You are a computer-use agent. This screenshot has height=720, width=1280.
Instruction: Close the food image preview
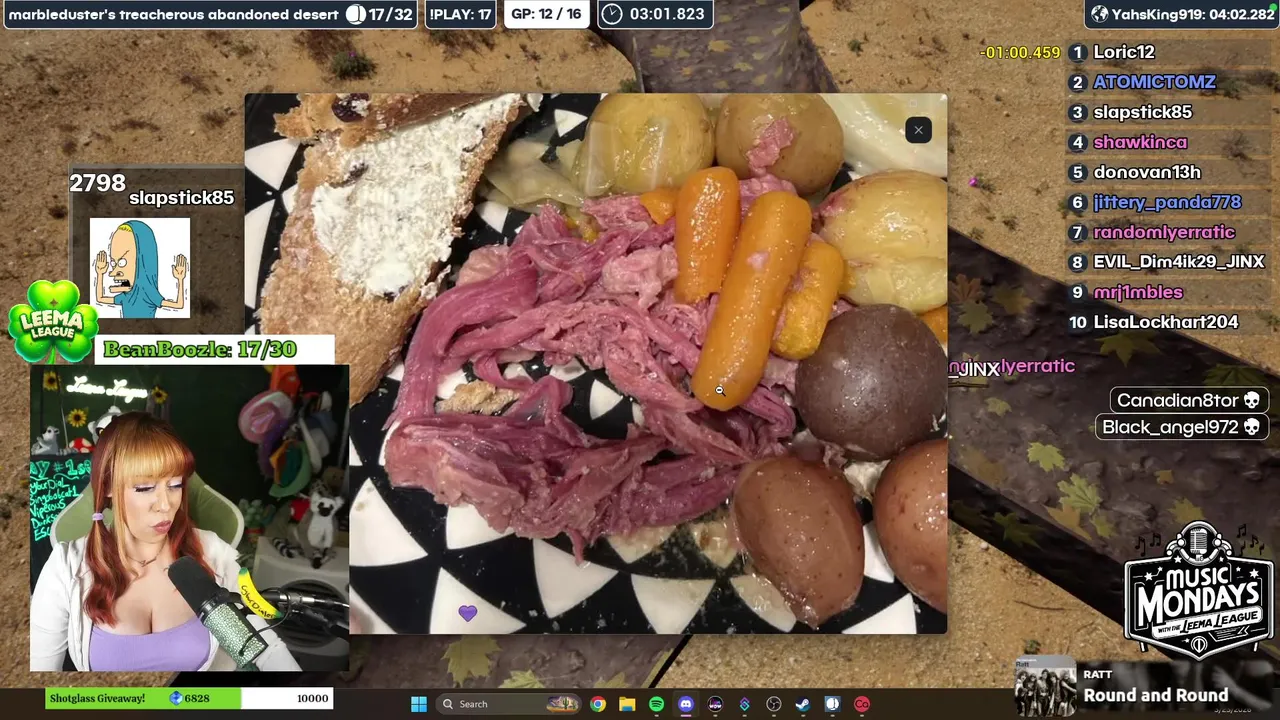[918, 130]
